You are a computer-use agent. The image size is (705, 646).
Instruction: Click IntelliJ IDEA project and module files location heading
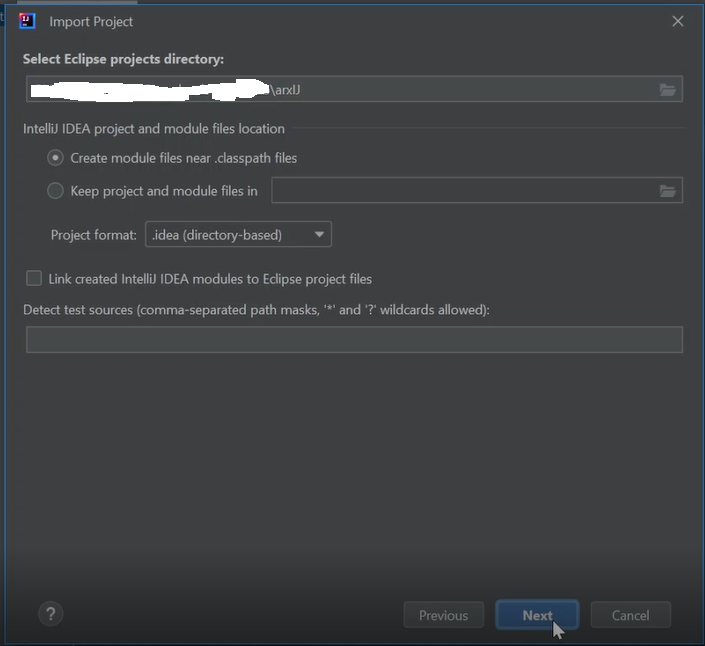(154, 129)
